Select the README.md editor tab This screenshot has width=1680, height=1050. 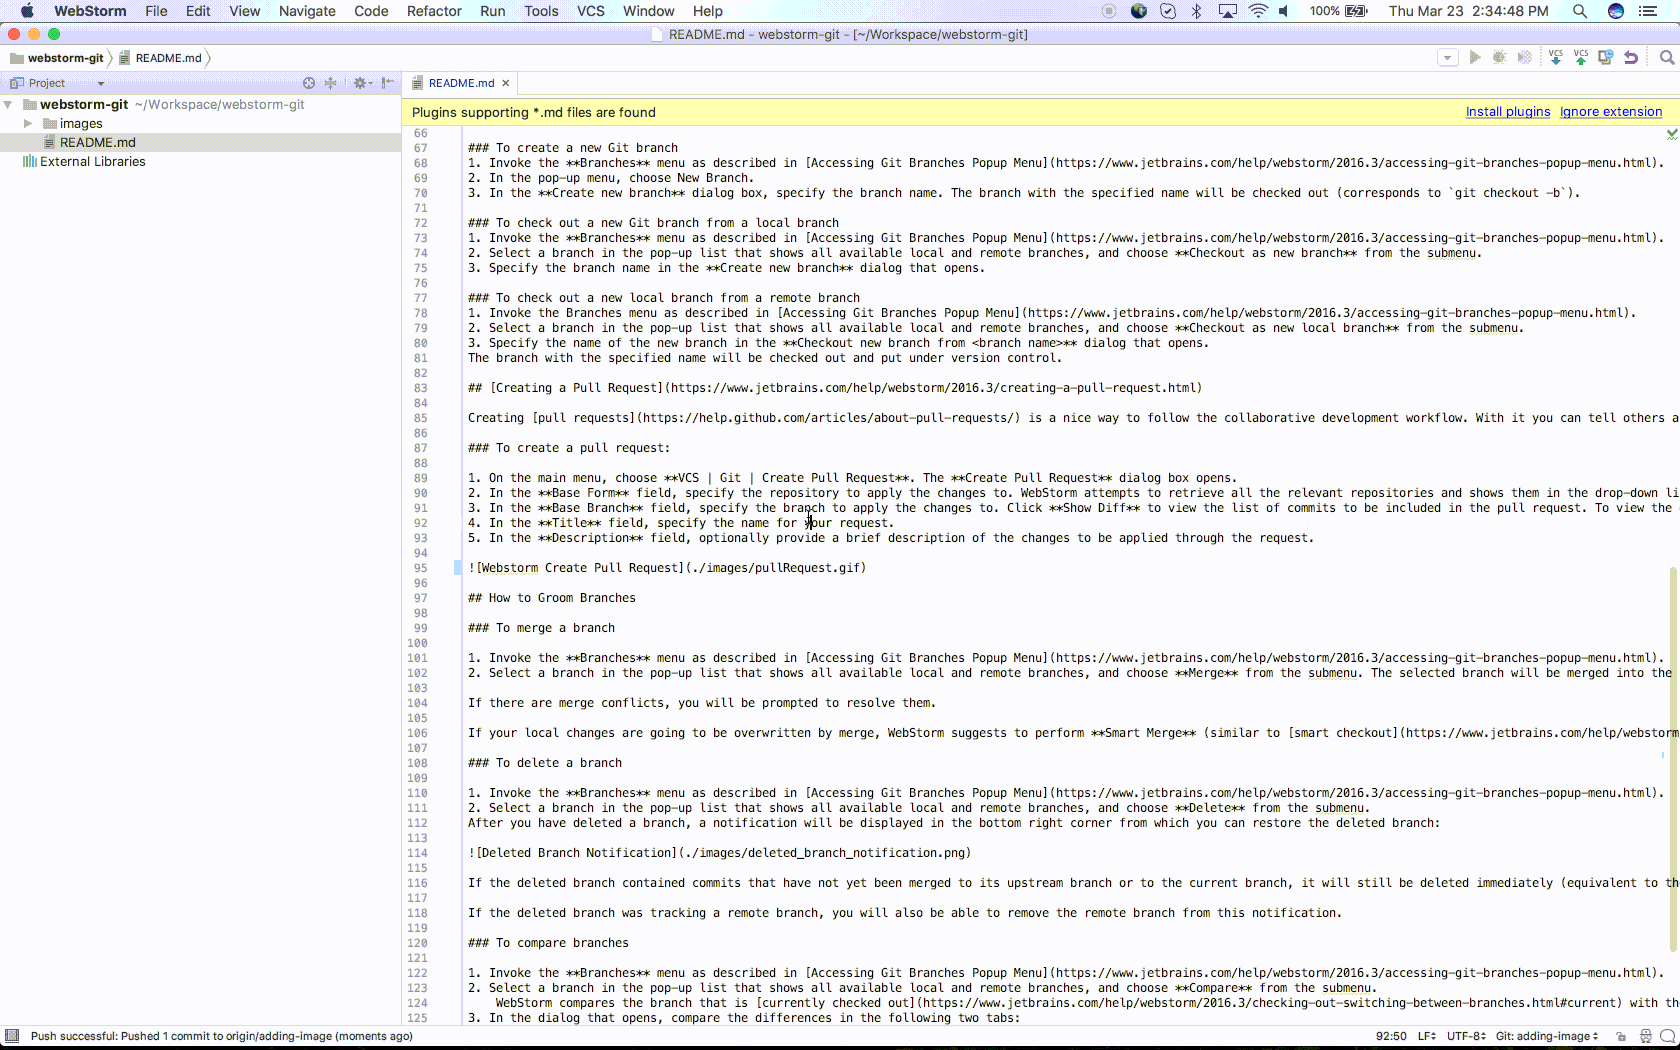coord(461,83)
